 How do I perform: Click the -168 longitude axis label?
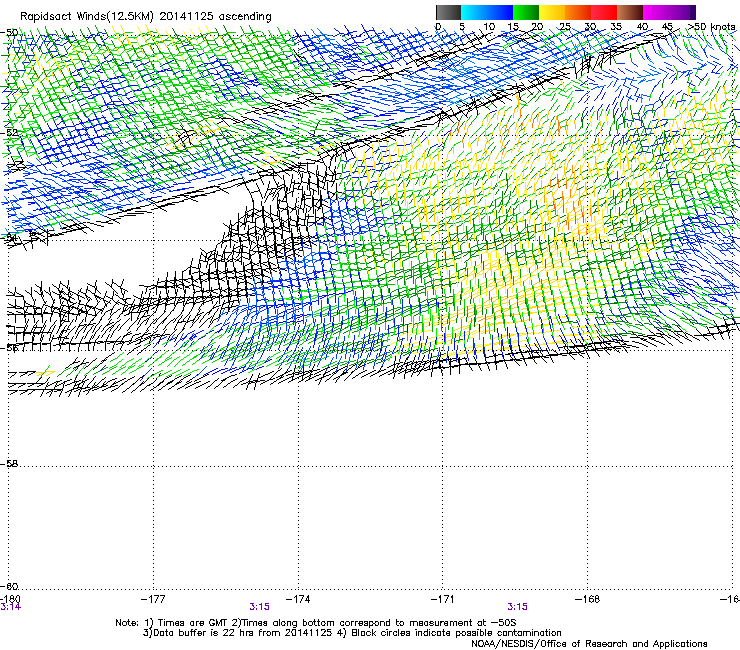tap(588, 599)
